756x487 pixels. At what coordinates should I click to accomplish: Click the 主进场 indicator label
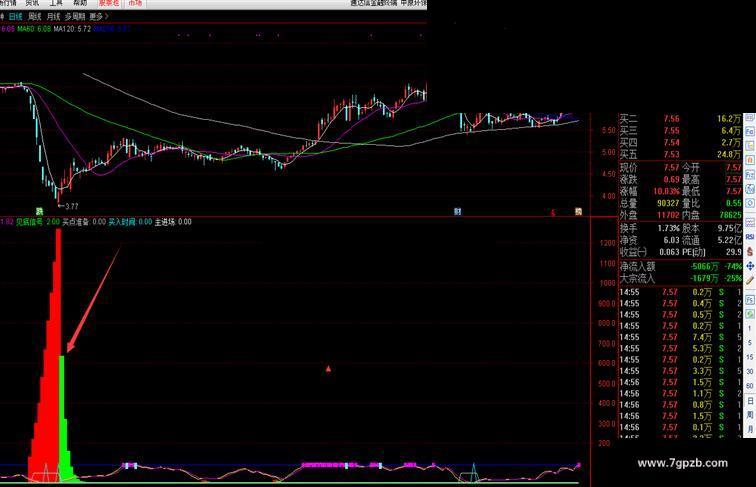click(x=173, y=222)
